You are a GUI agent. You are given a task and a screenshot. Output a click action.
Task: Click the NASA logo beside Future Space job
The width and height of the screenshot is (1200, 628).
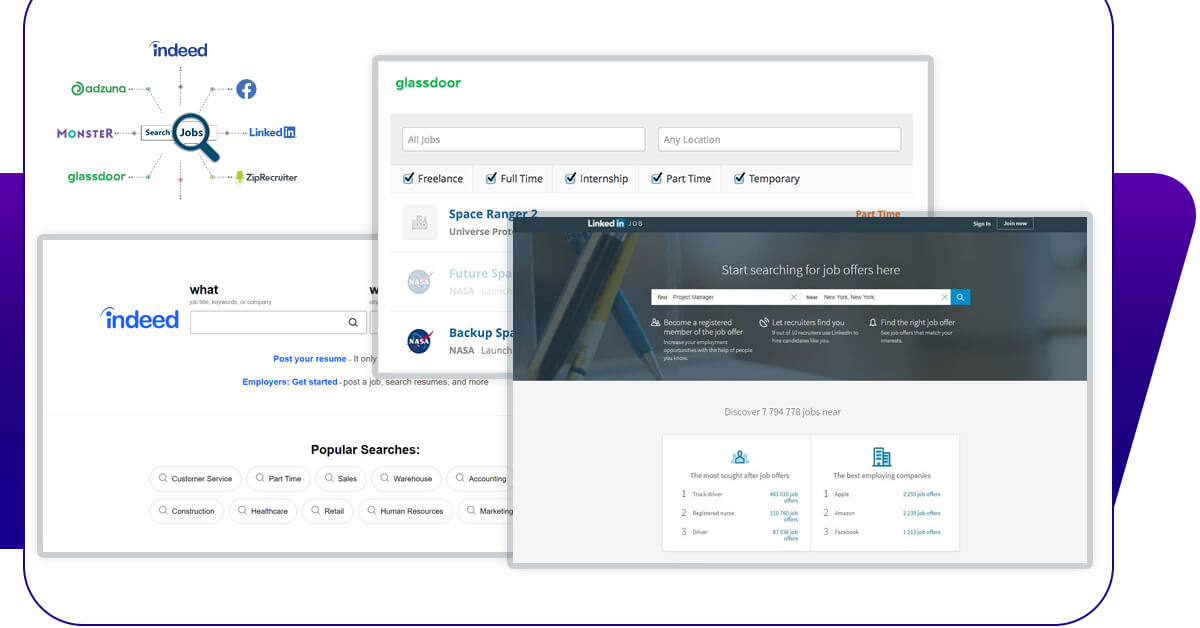pos(420,281)
